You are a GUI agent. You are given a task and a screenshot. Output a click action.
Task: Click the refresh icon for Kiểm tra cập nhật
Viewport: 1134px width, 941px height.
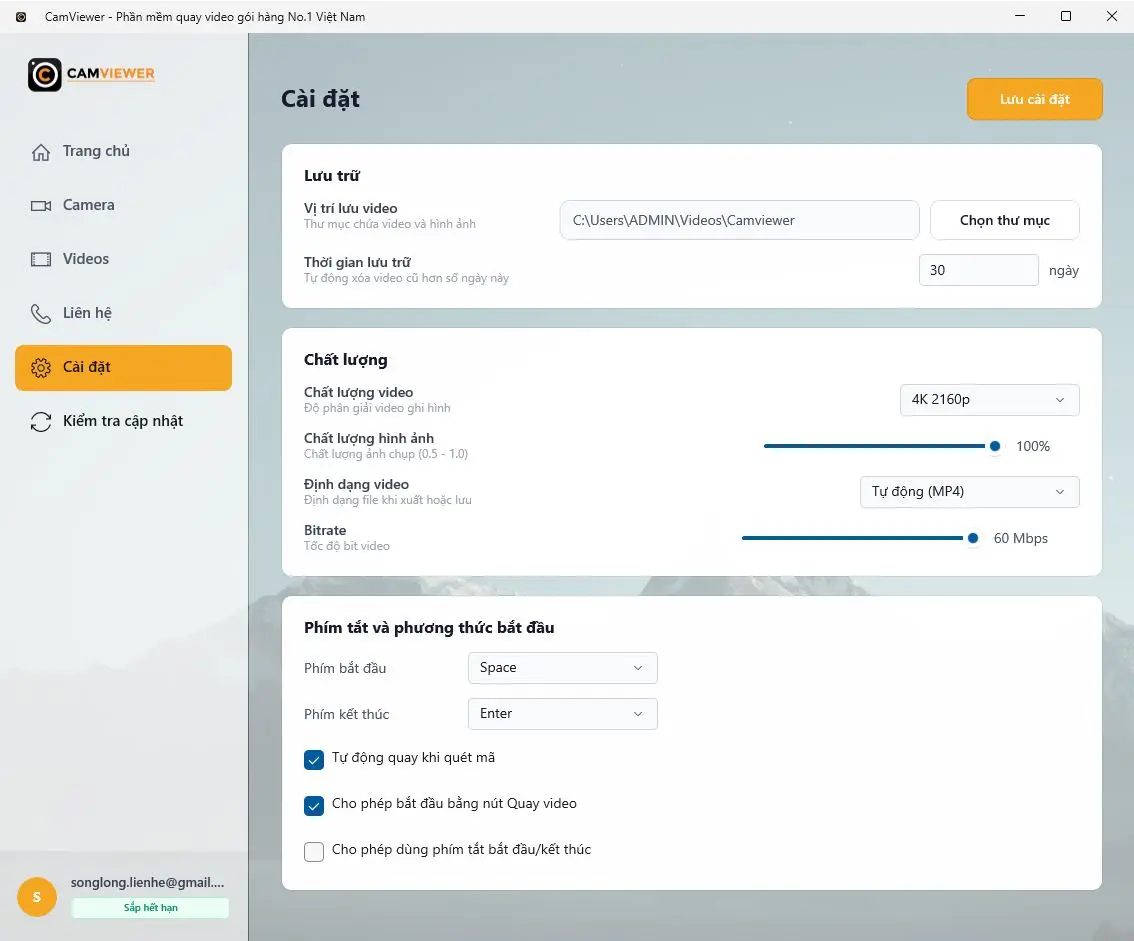click(x=40, y=422)
